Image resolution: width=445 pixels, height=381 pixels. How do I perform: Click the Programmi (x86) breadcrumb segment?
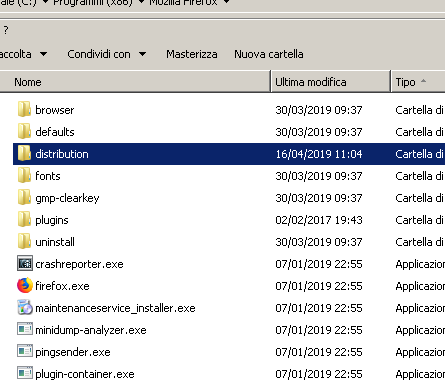coord(93,3)
